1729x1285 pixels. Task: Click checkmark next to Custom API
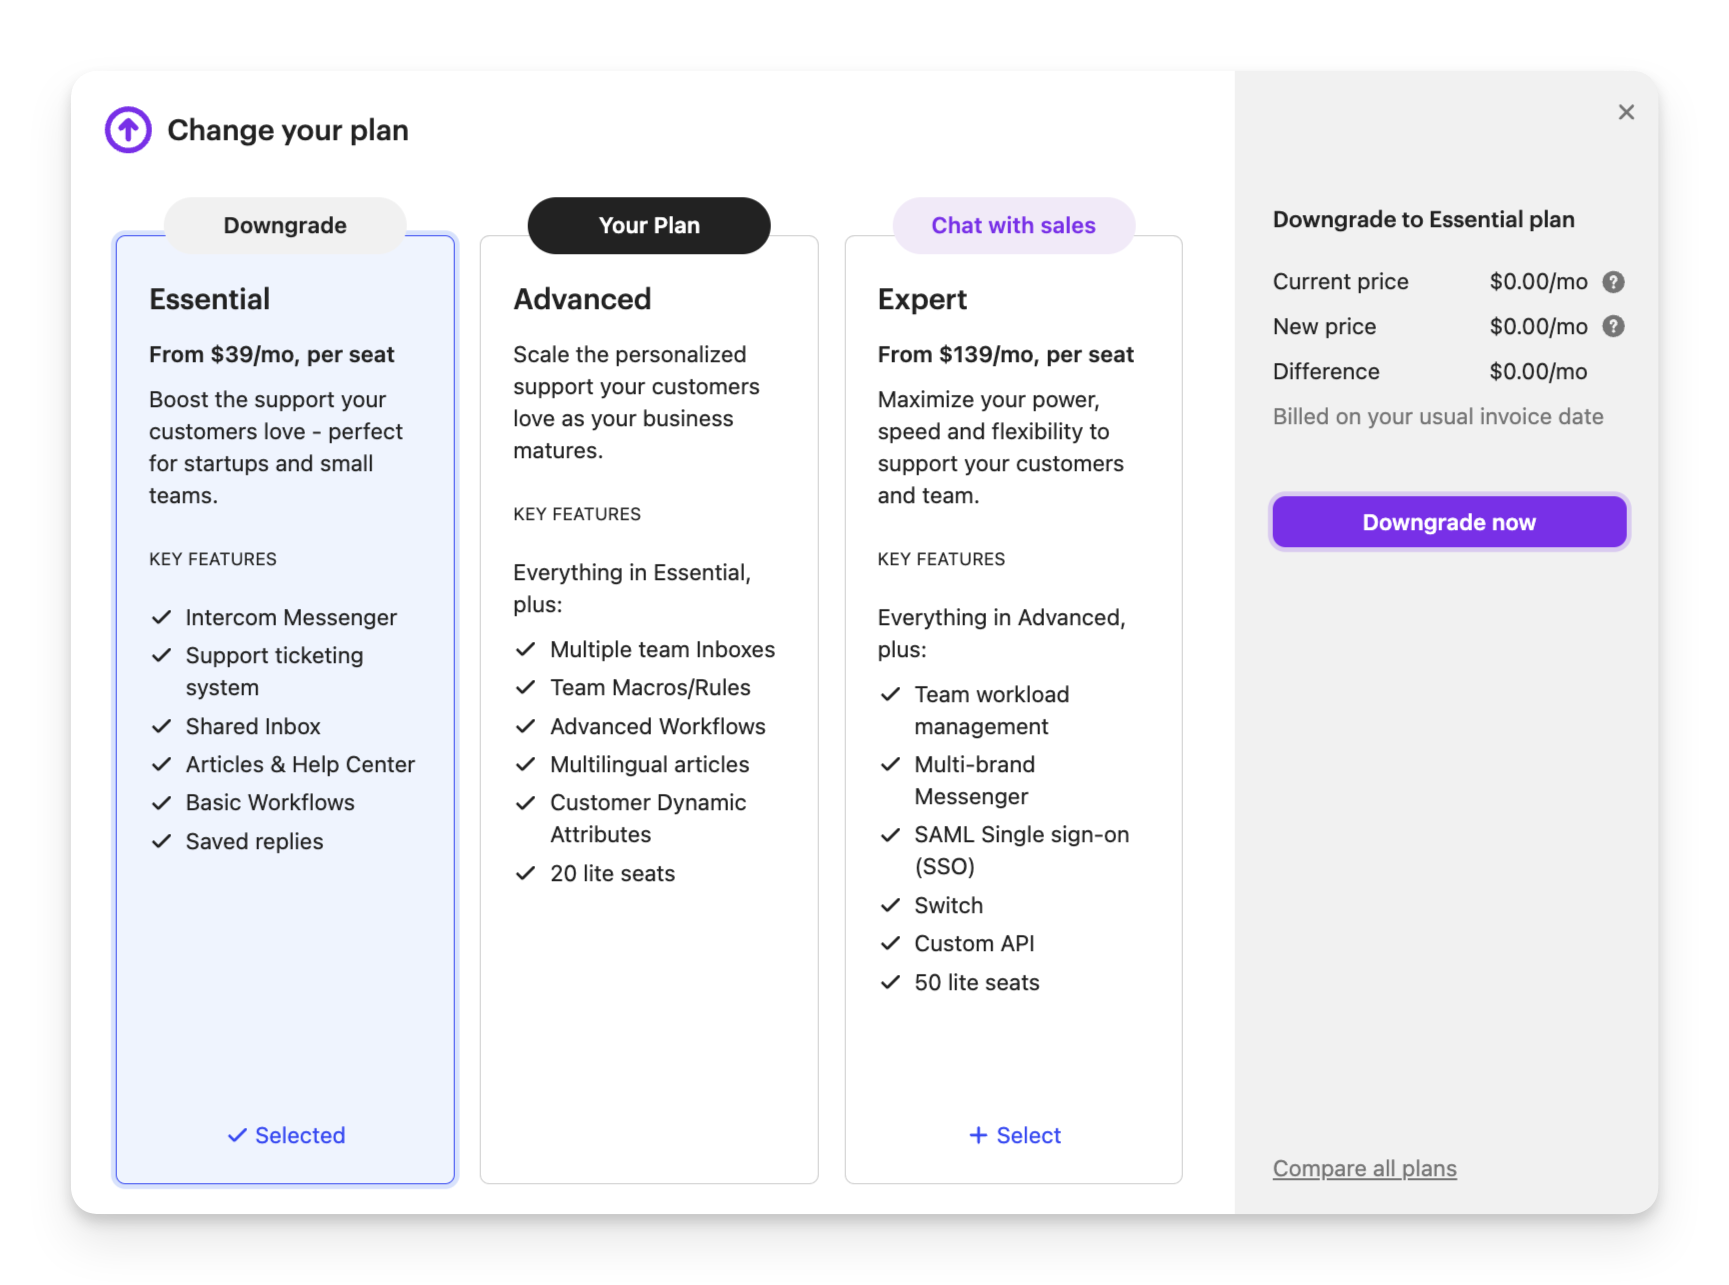point(890,944)
